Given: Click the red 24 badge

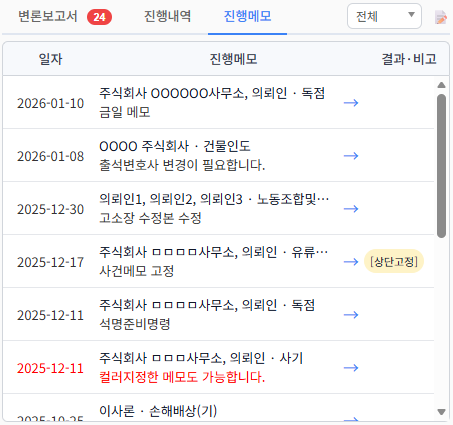Looking at the screenshot, I should [99, 17].
